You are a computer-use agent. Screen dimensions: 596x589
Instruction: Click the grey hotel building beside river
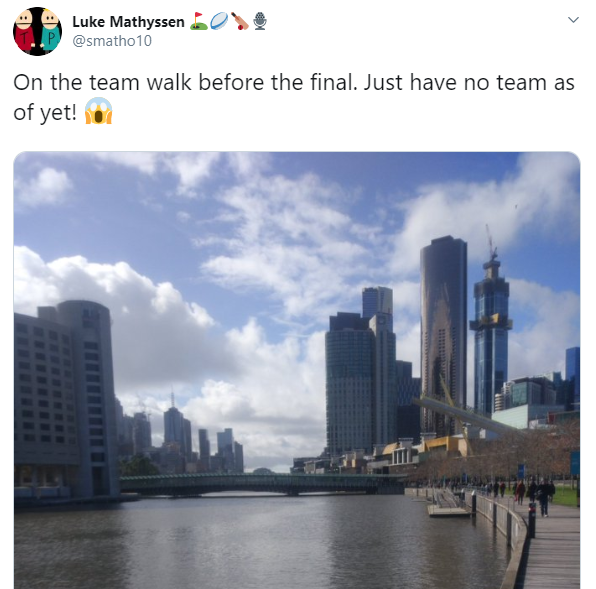point(65,399)
